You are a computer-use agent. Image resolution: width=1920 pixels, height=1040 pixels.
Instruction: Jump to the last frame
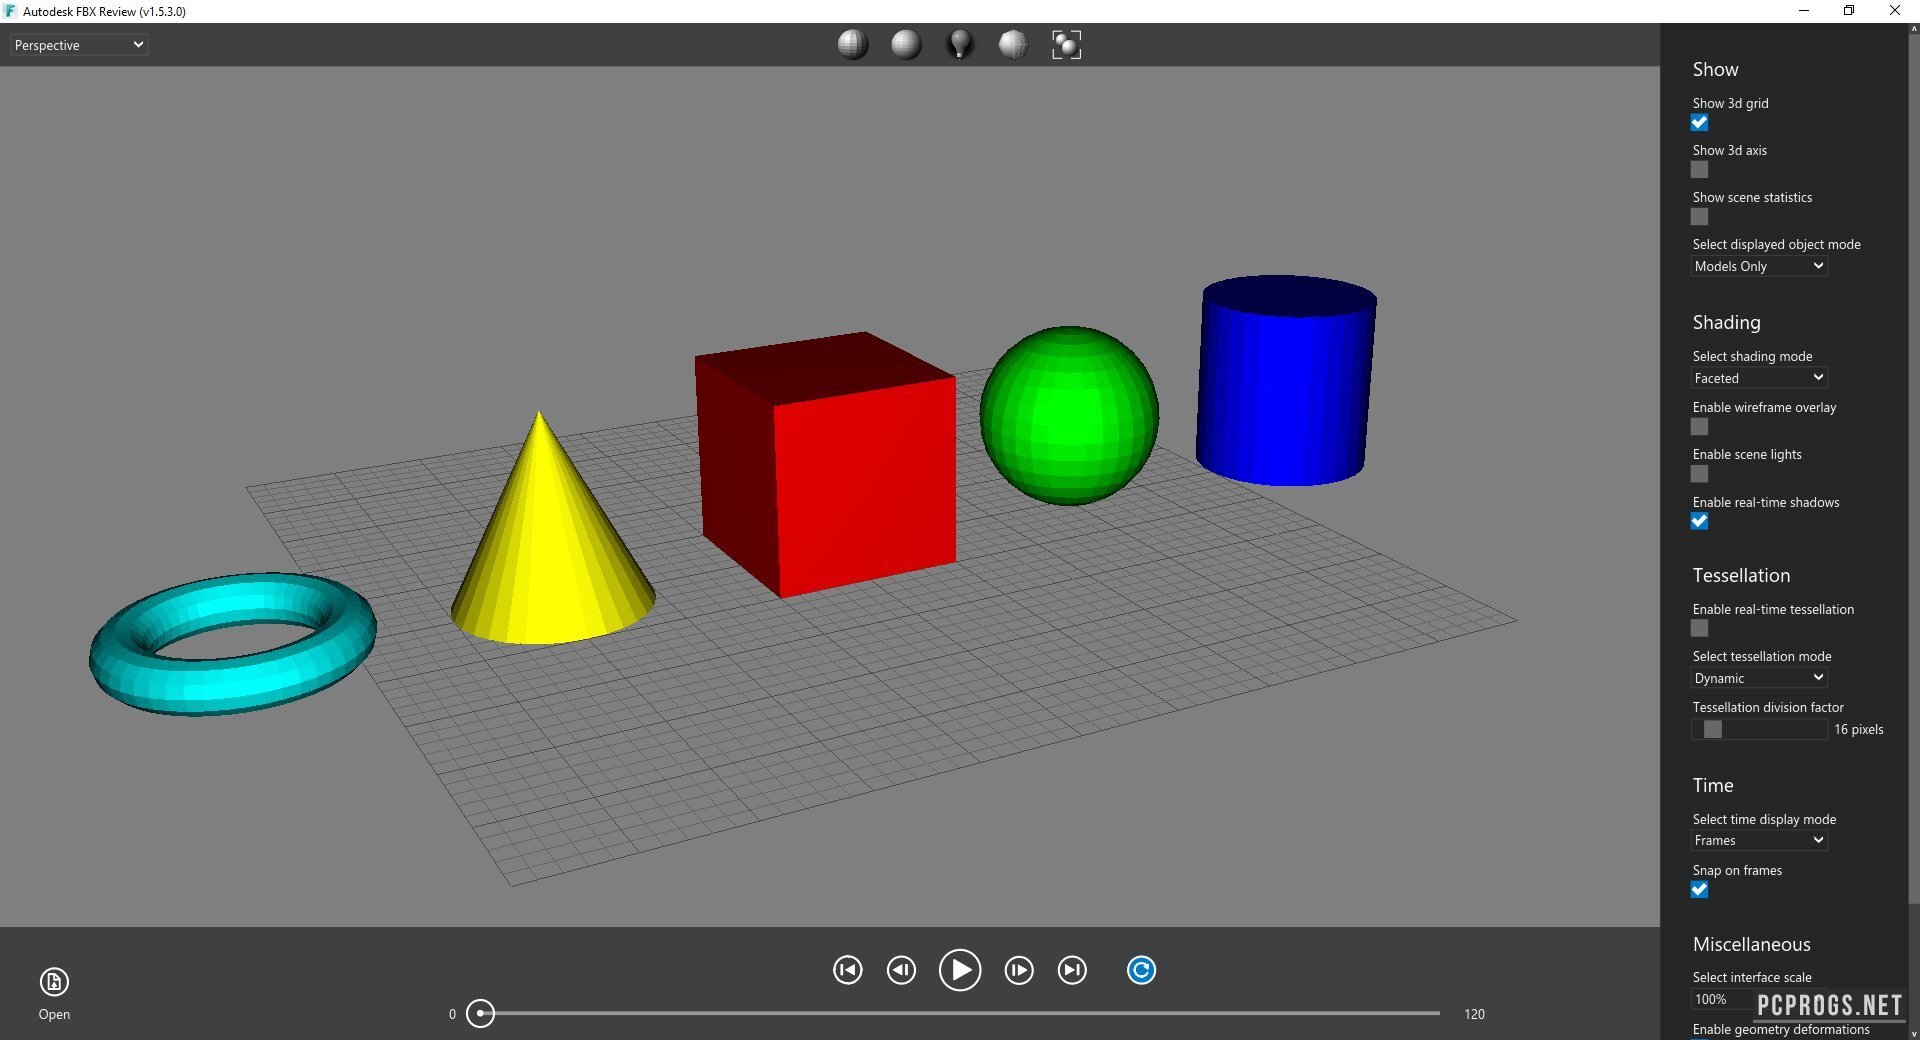[x=1072, y=970]
